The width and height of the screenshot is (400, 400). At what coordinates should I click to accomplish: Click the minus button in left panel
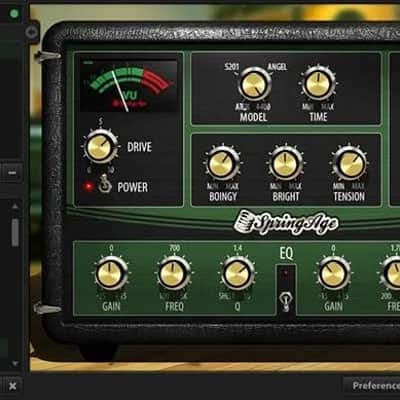click(12, 173)
